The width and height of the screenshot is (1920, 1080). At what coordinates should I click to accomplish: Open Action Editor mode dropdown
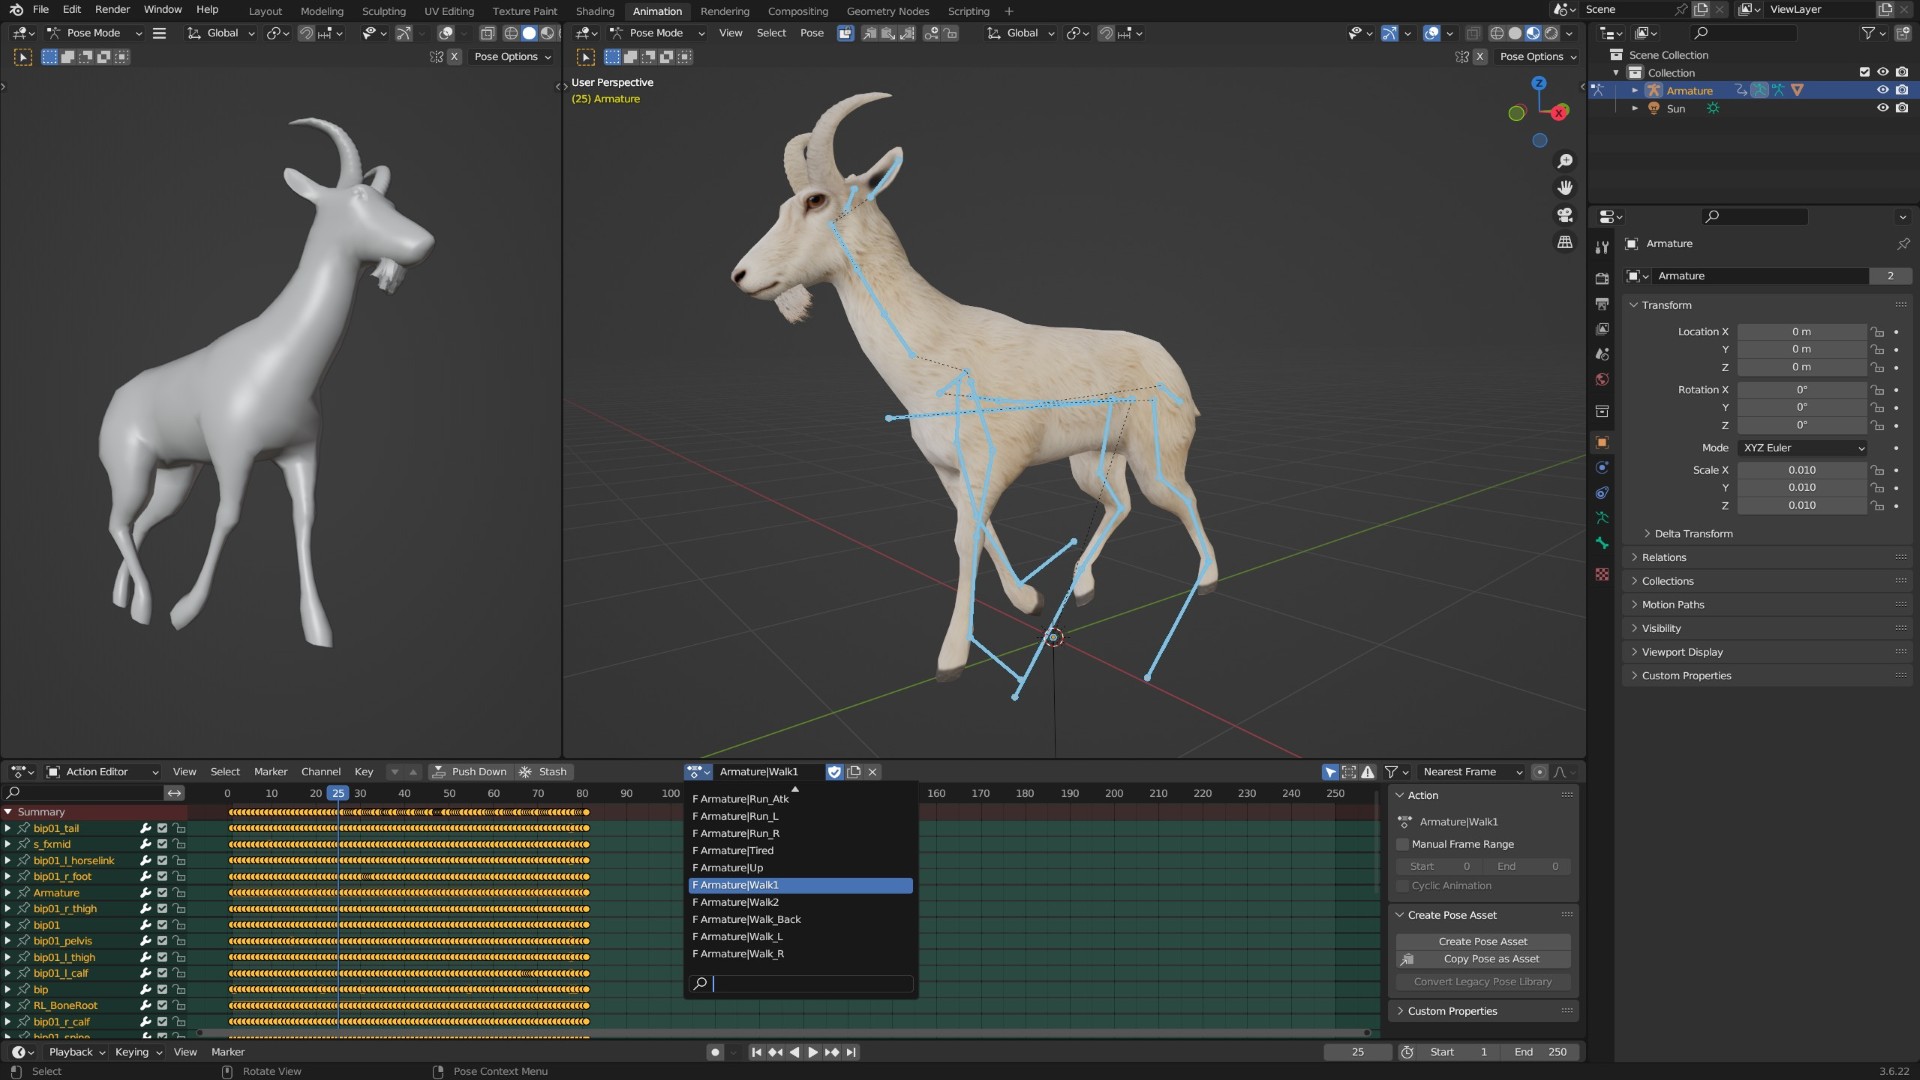click(103, 772)
